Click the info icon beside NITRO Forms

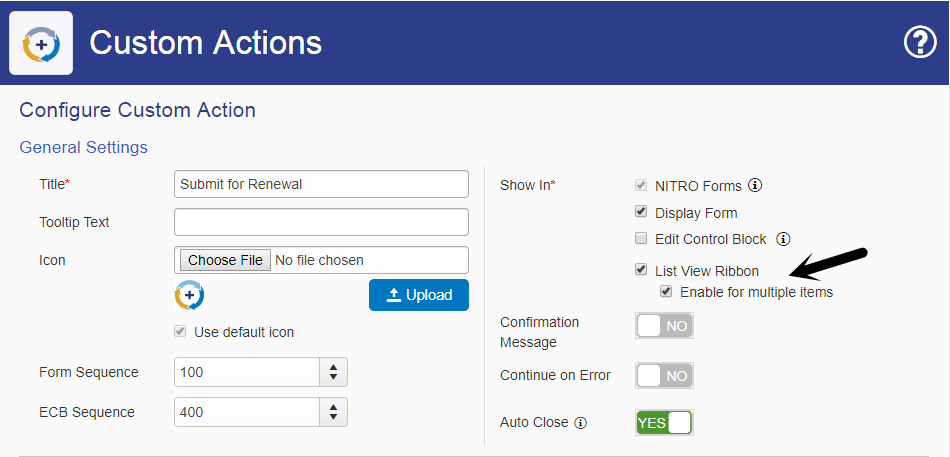pos(755,185)
